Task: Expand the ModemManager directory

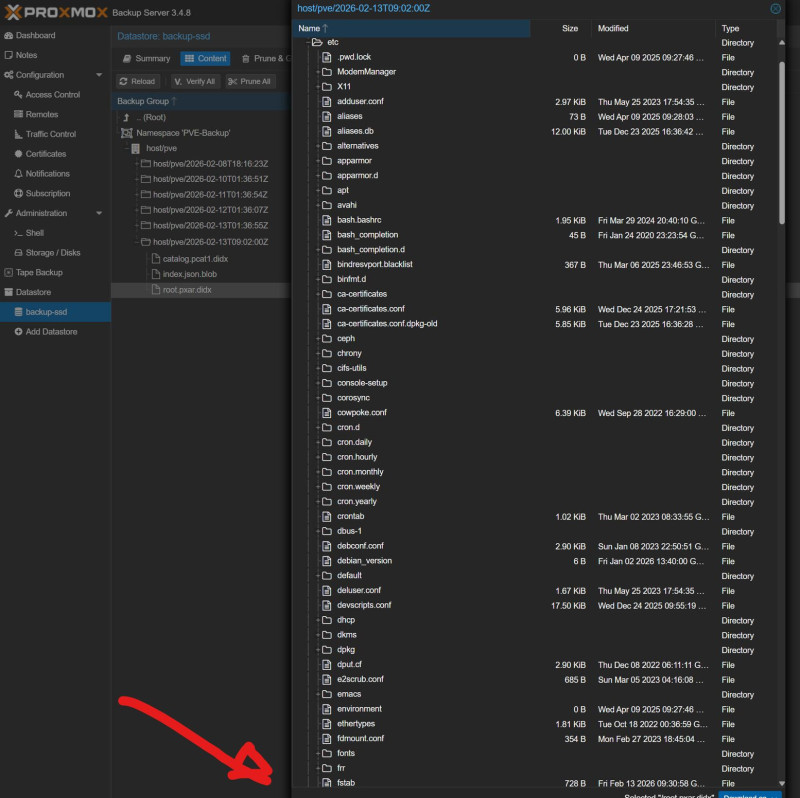Action: click(x=318, y=72)
